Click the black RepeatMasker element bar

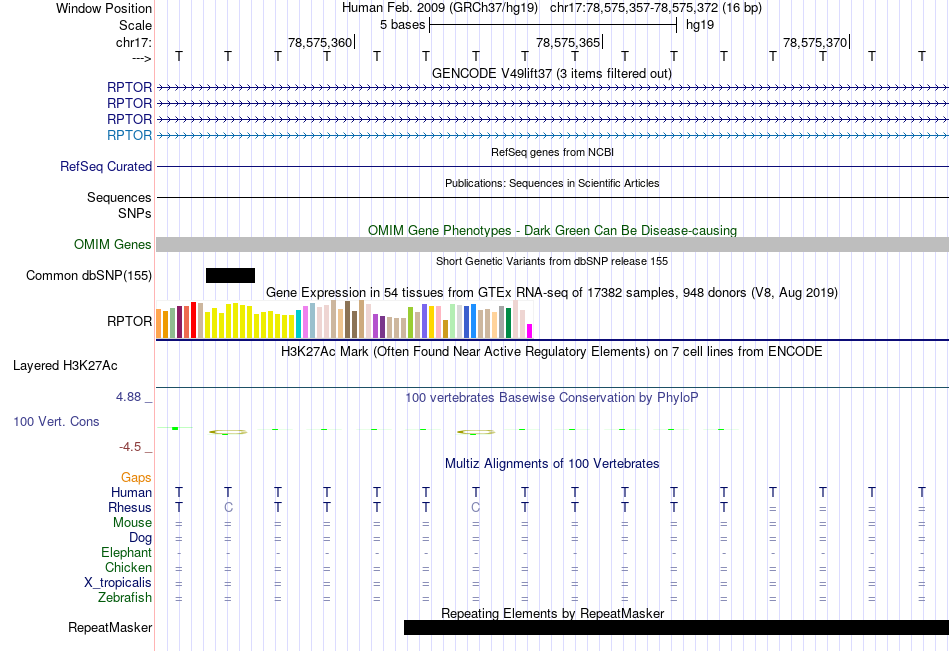pos(676,627)
